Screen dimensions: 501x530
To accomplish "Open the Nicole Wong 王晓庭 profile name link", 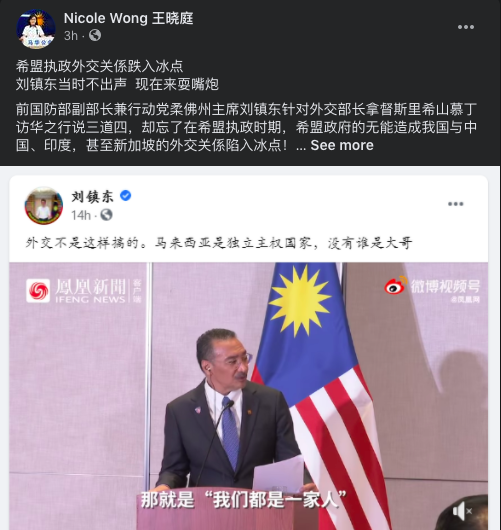I will (128, 18).
